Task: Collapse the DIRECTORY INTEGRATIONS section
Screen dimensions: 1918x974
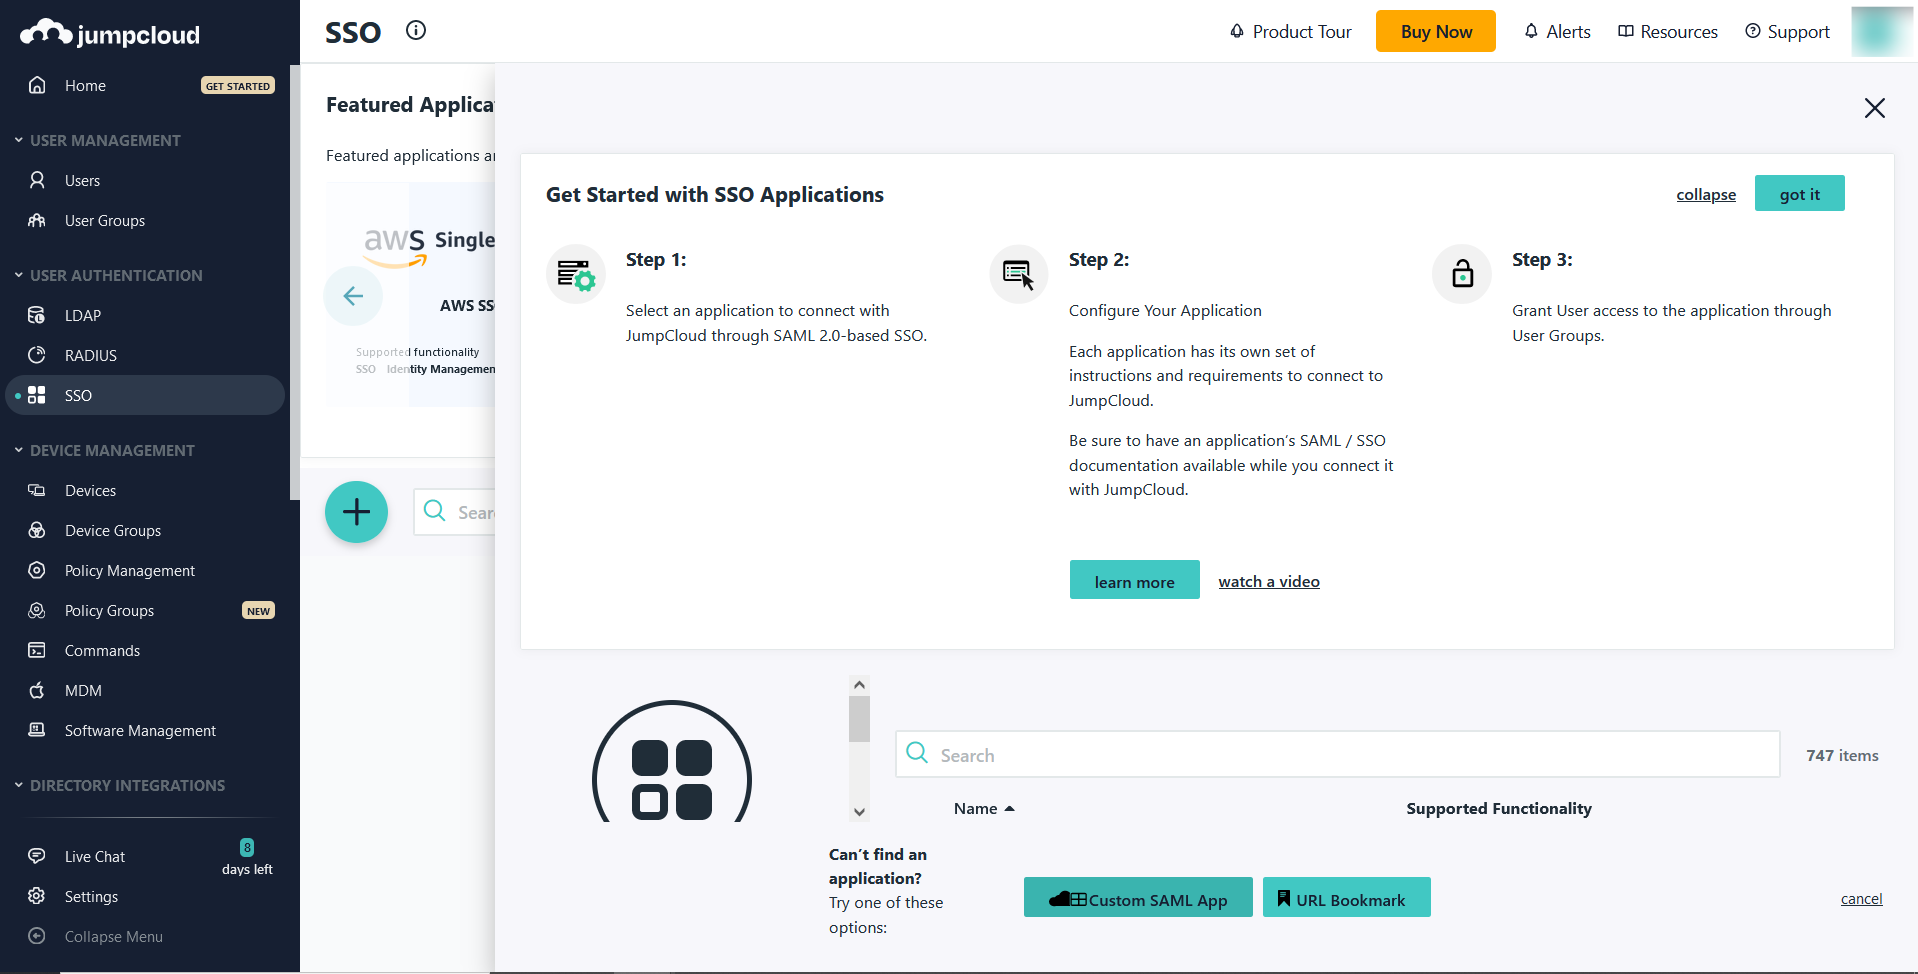Action: [x=17, y=785]
